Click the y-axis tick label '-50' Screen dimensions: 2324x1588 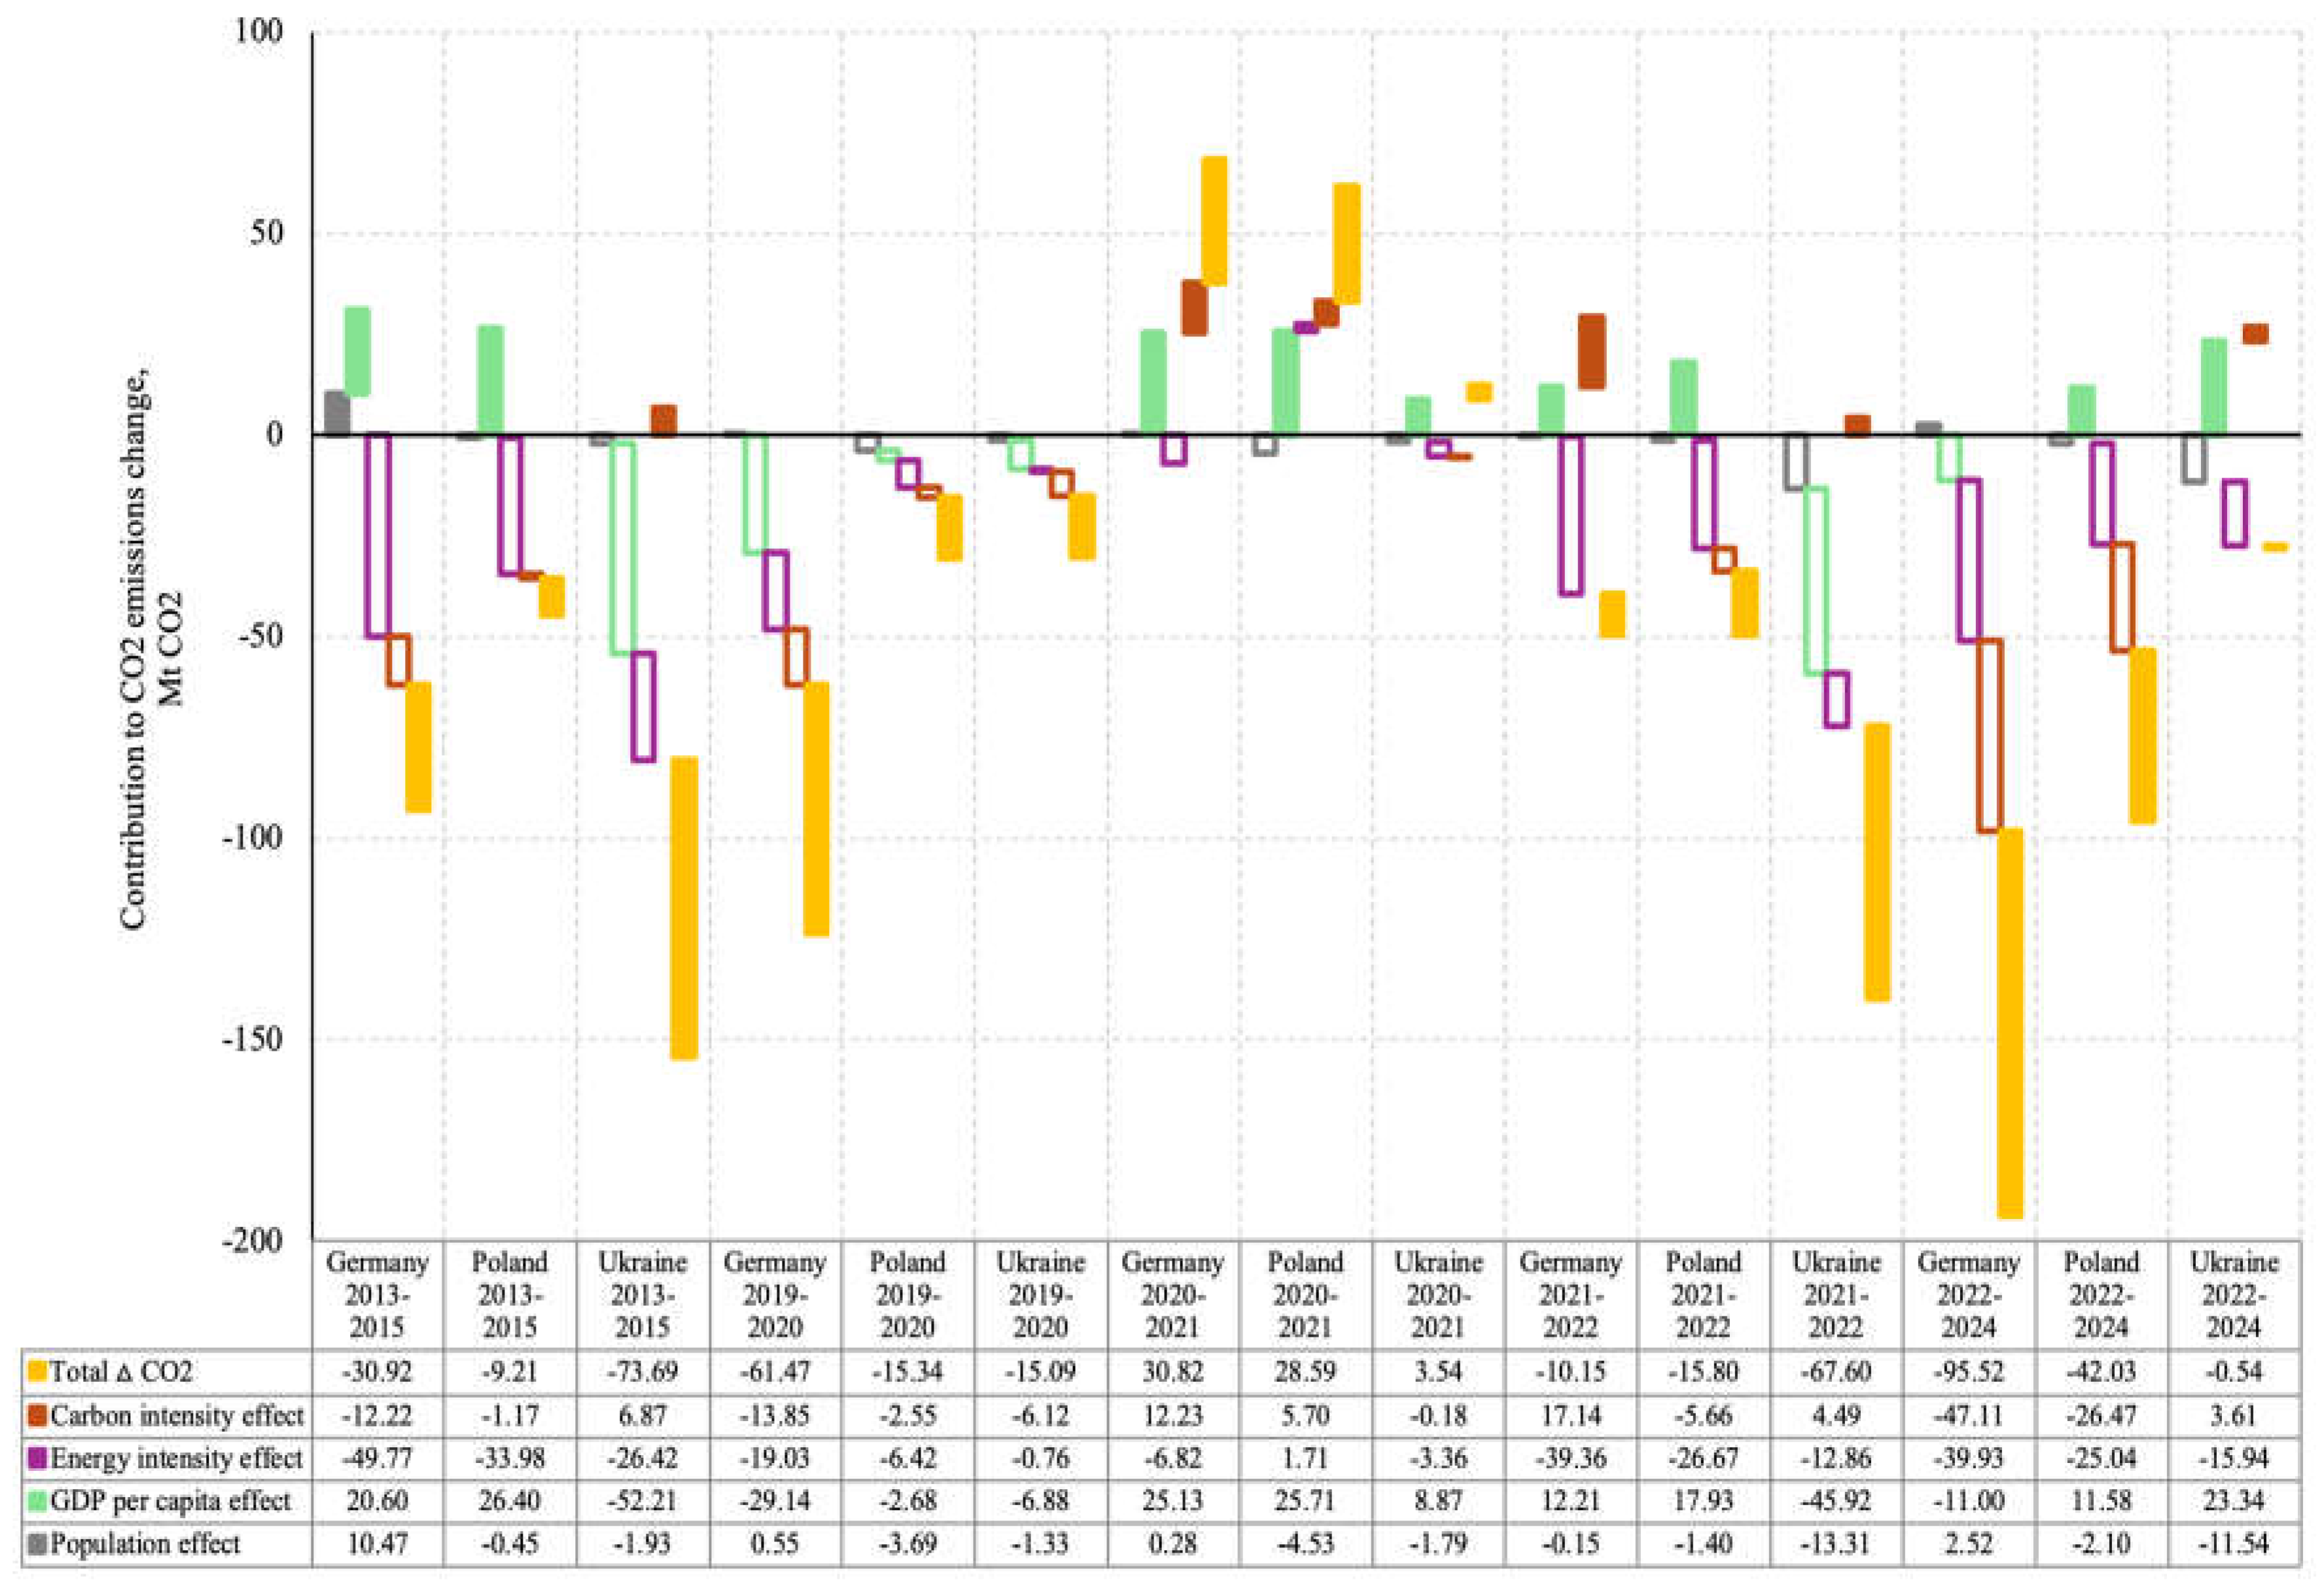(x=261, y=636)
